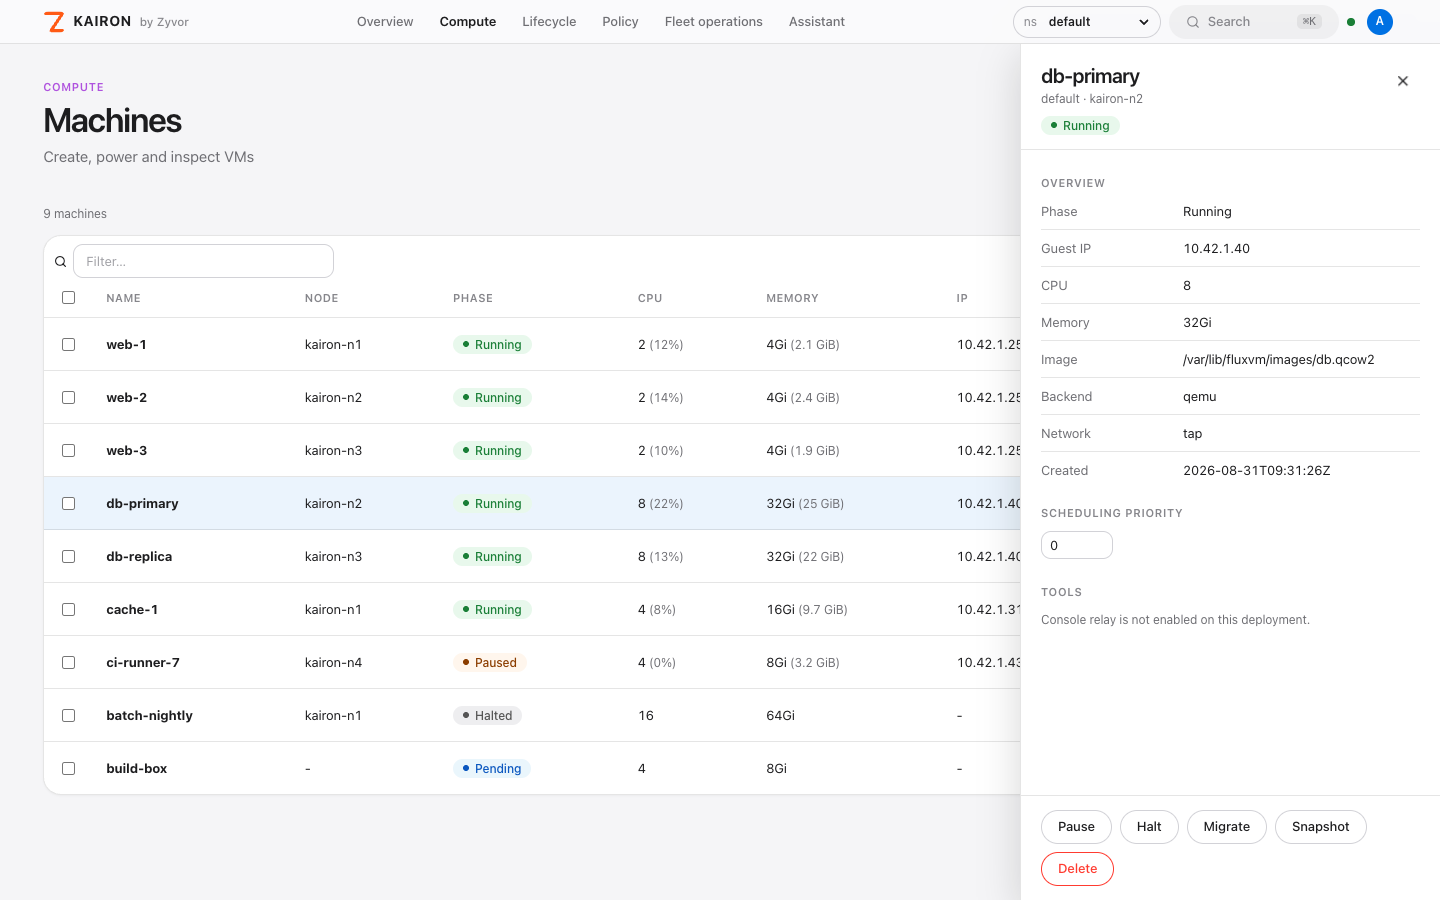The image size is (1440, 900).
Task: Open the Lifecycle tab
Action: tap(549, 22)
